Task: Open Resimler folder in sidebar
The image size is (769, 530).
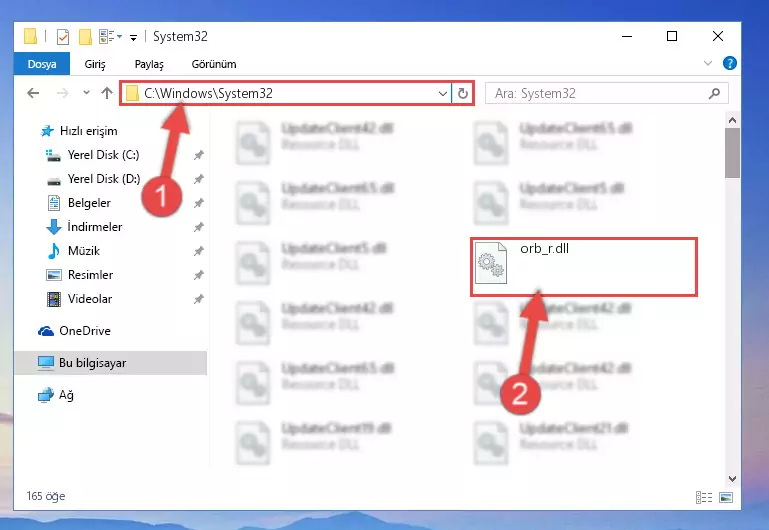Action: [79, 275]
